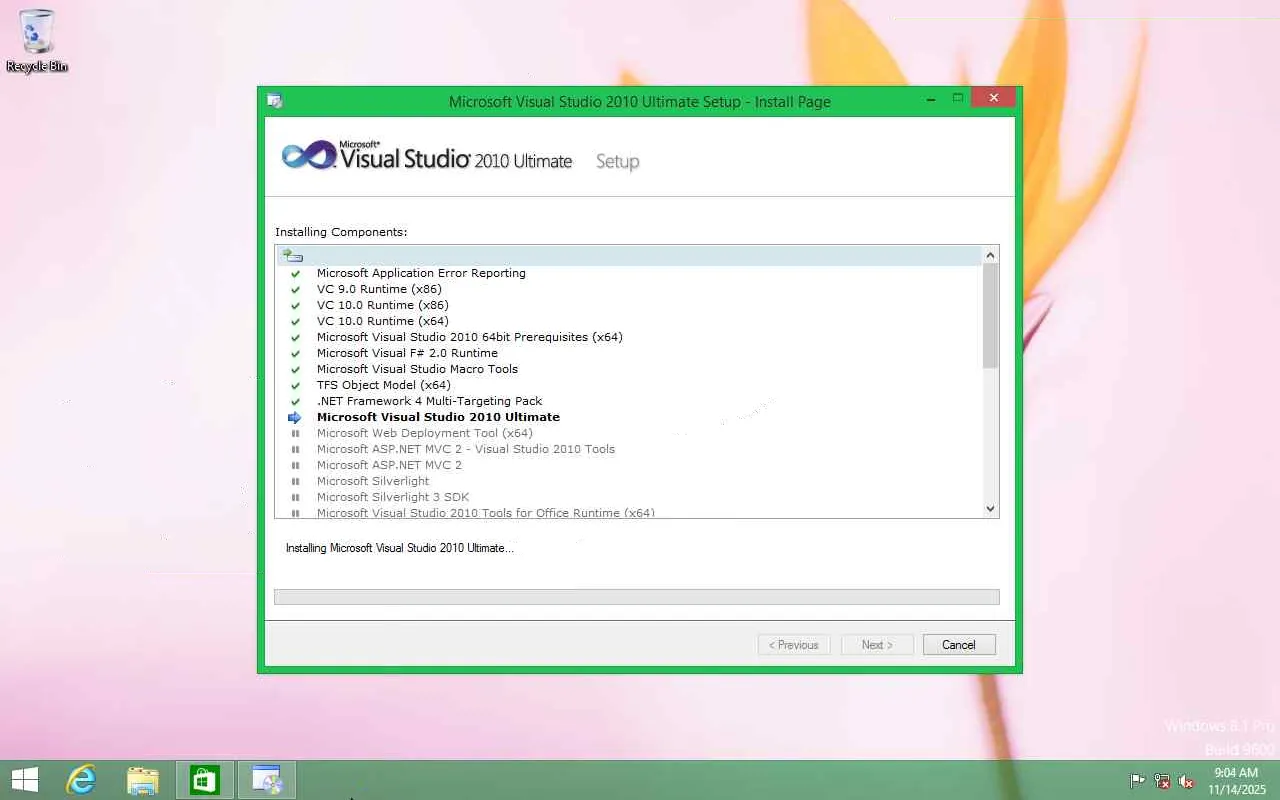Launch Internet Explorer from the taskbar
Image resolution: width=1280 pixels, height=800 pixels.
[x=81, y=780]
